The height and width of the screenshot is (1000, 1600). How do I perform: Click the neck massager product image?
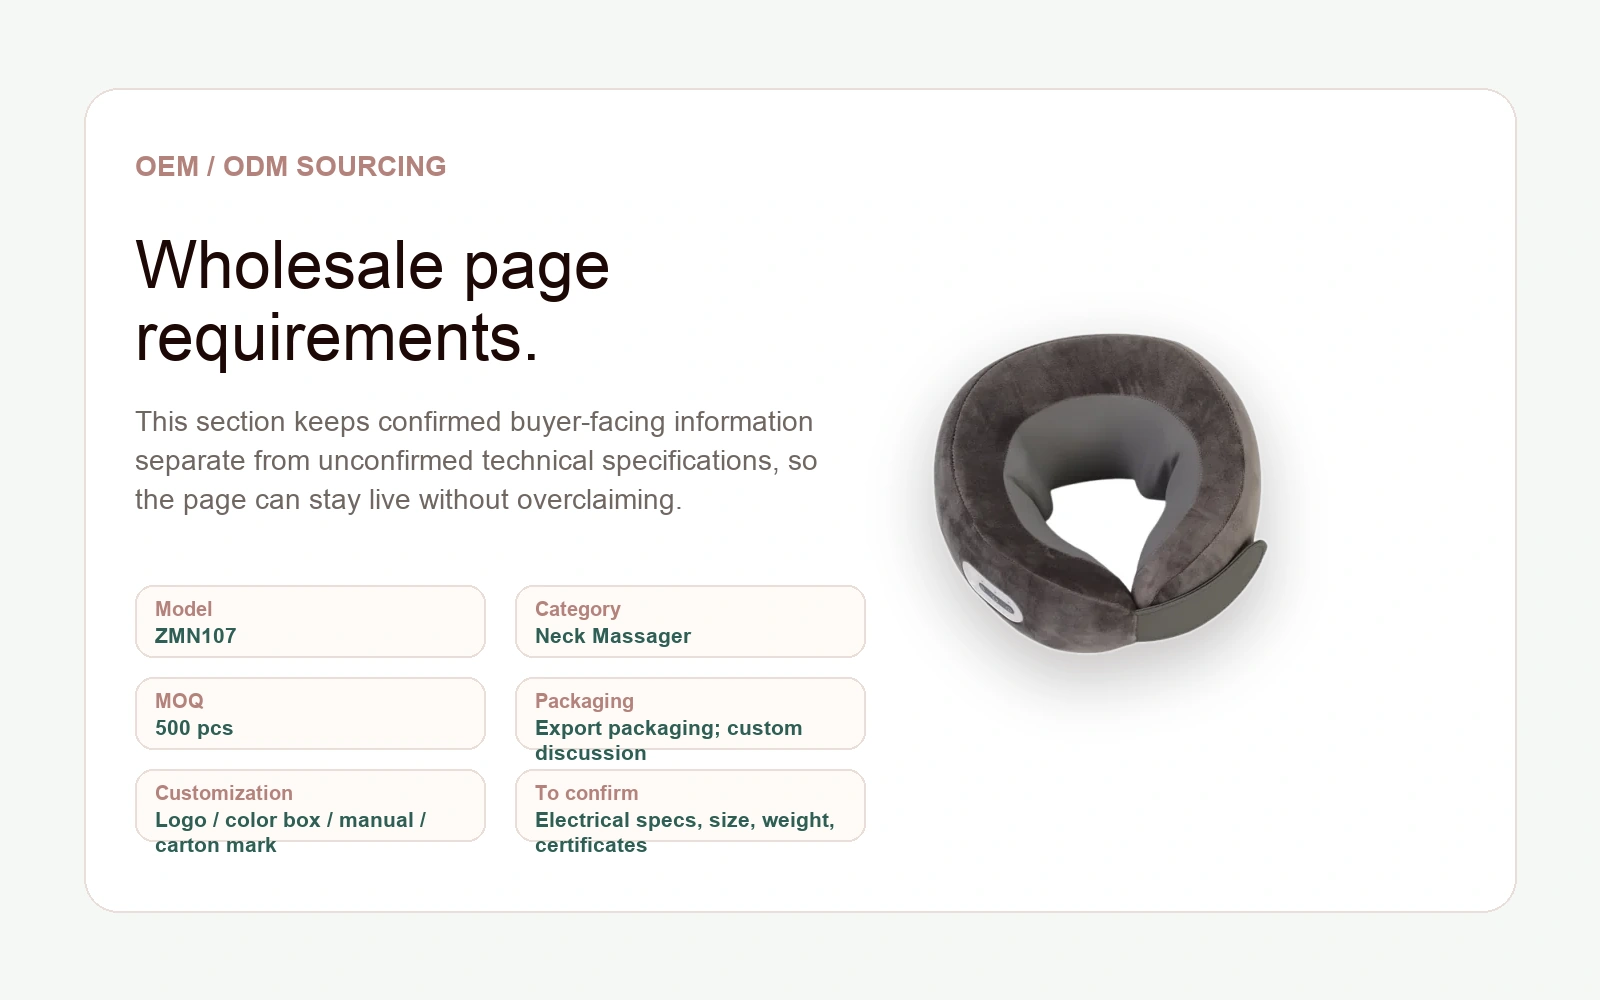pos(1100,493)
